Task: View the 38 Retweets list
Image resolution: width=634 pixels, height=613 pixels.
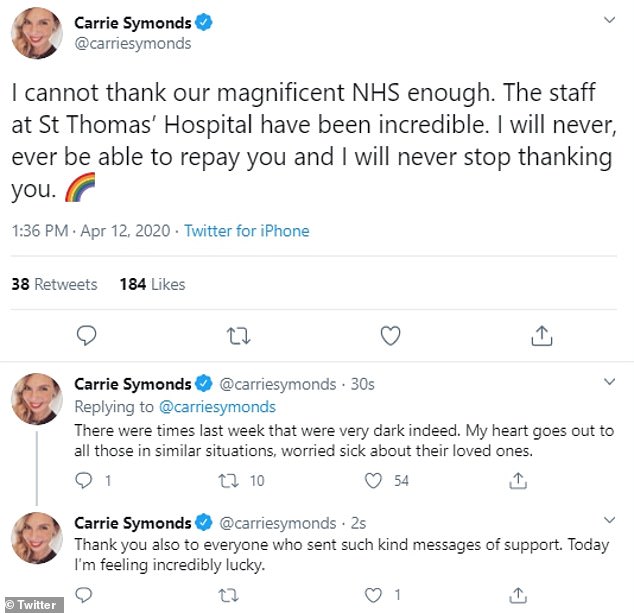Action: [54, 284]
